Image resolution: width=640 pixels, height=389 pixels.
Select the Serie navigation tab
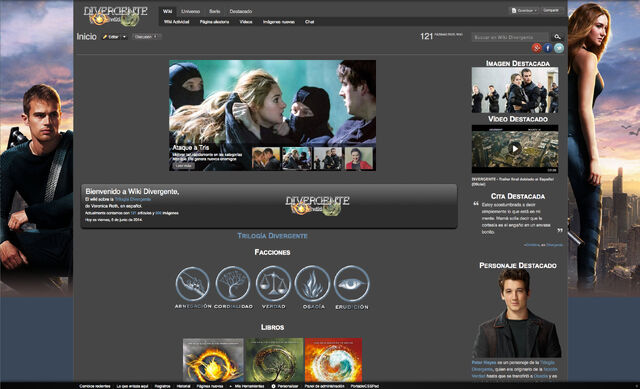(214, 11)
